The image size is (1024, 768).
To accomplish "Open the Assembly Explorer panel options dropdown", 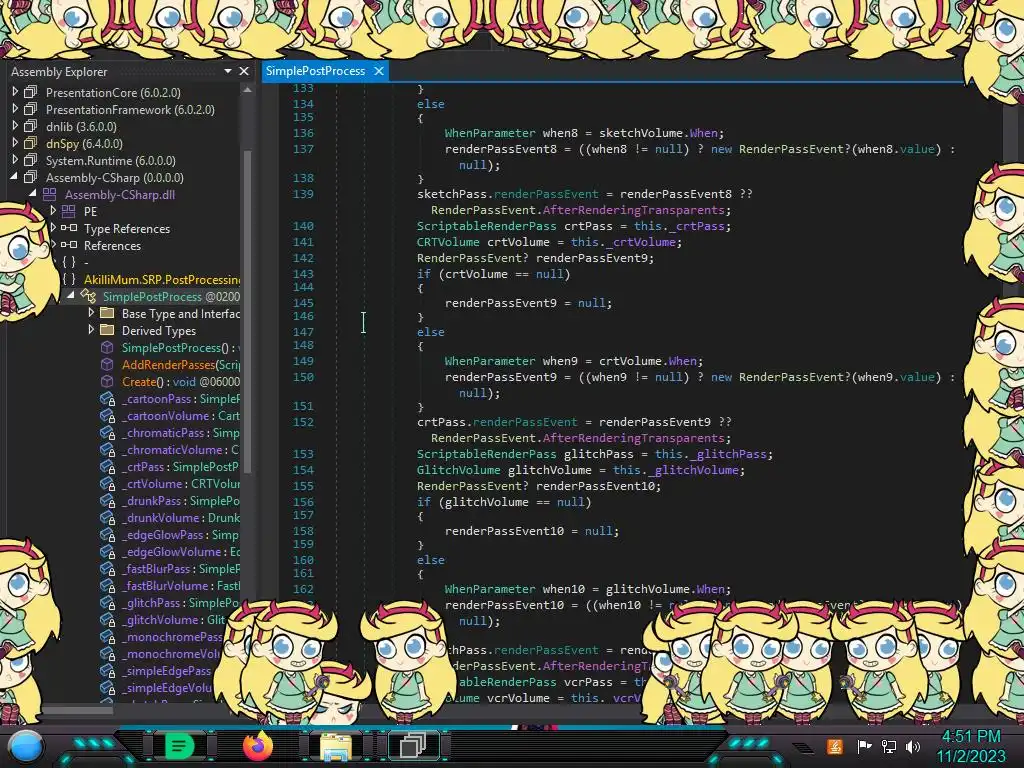I will (228, 71).
